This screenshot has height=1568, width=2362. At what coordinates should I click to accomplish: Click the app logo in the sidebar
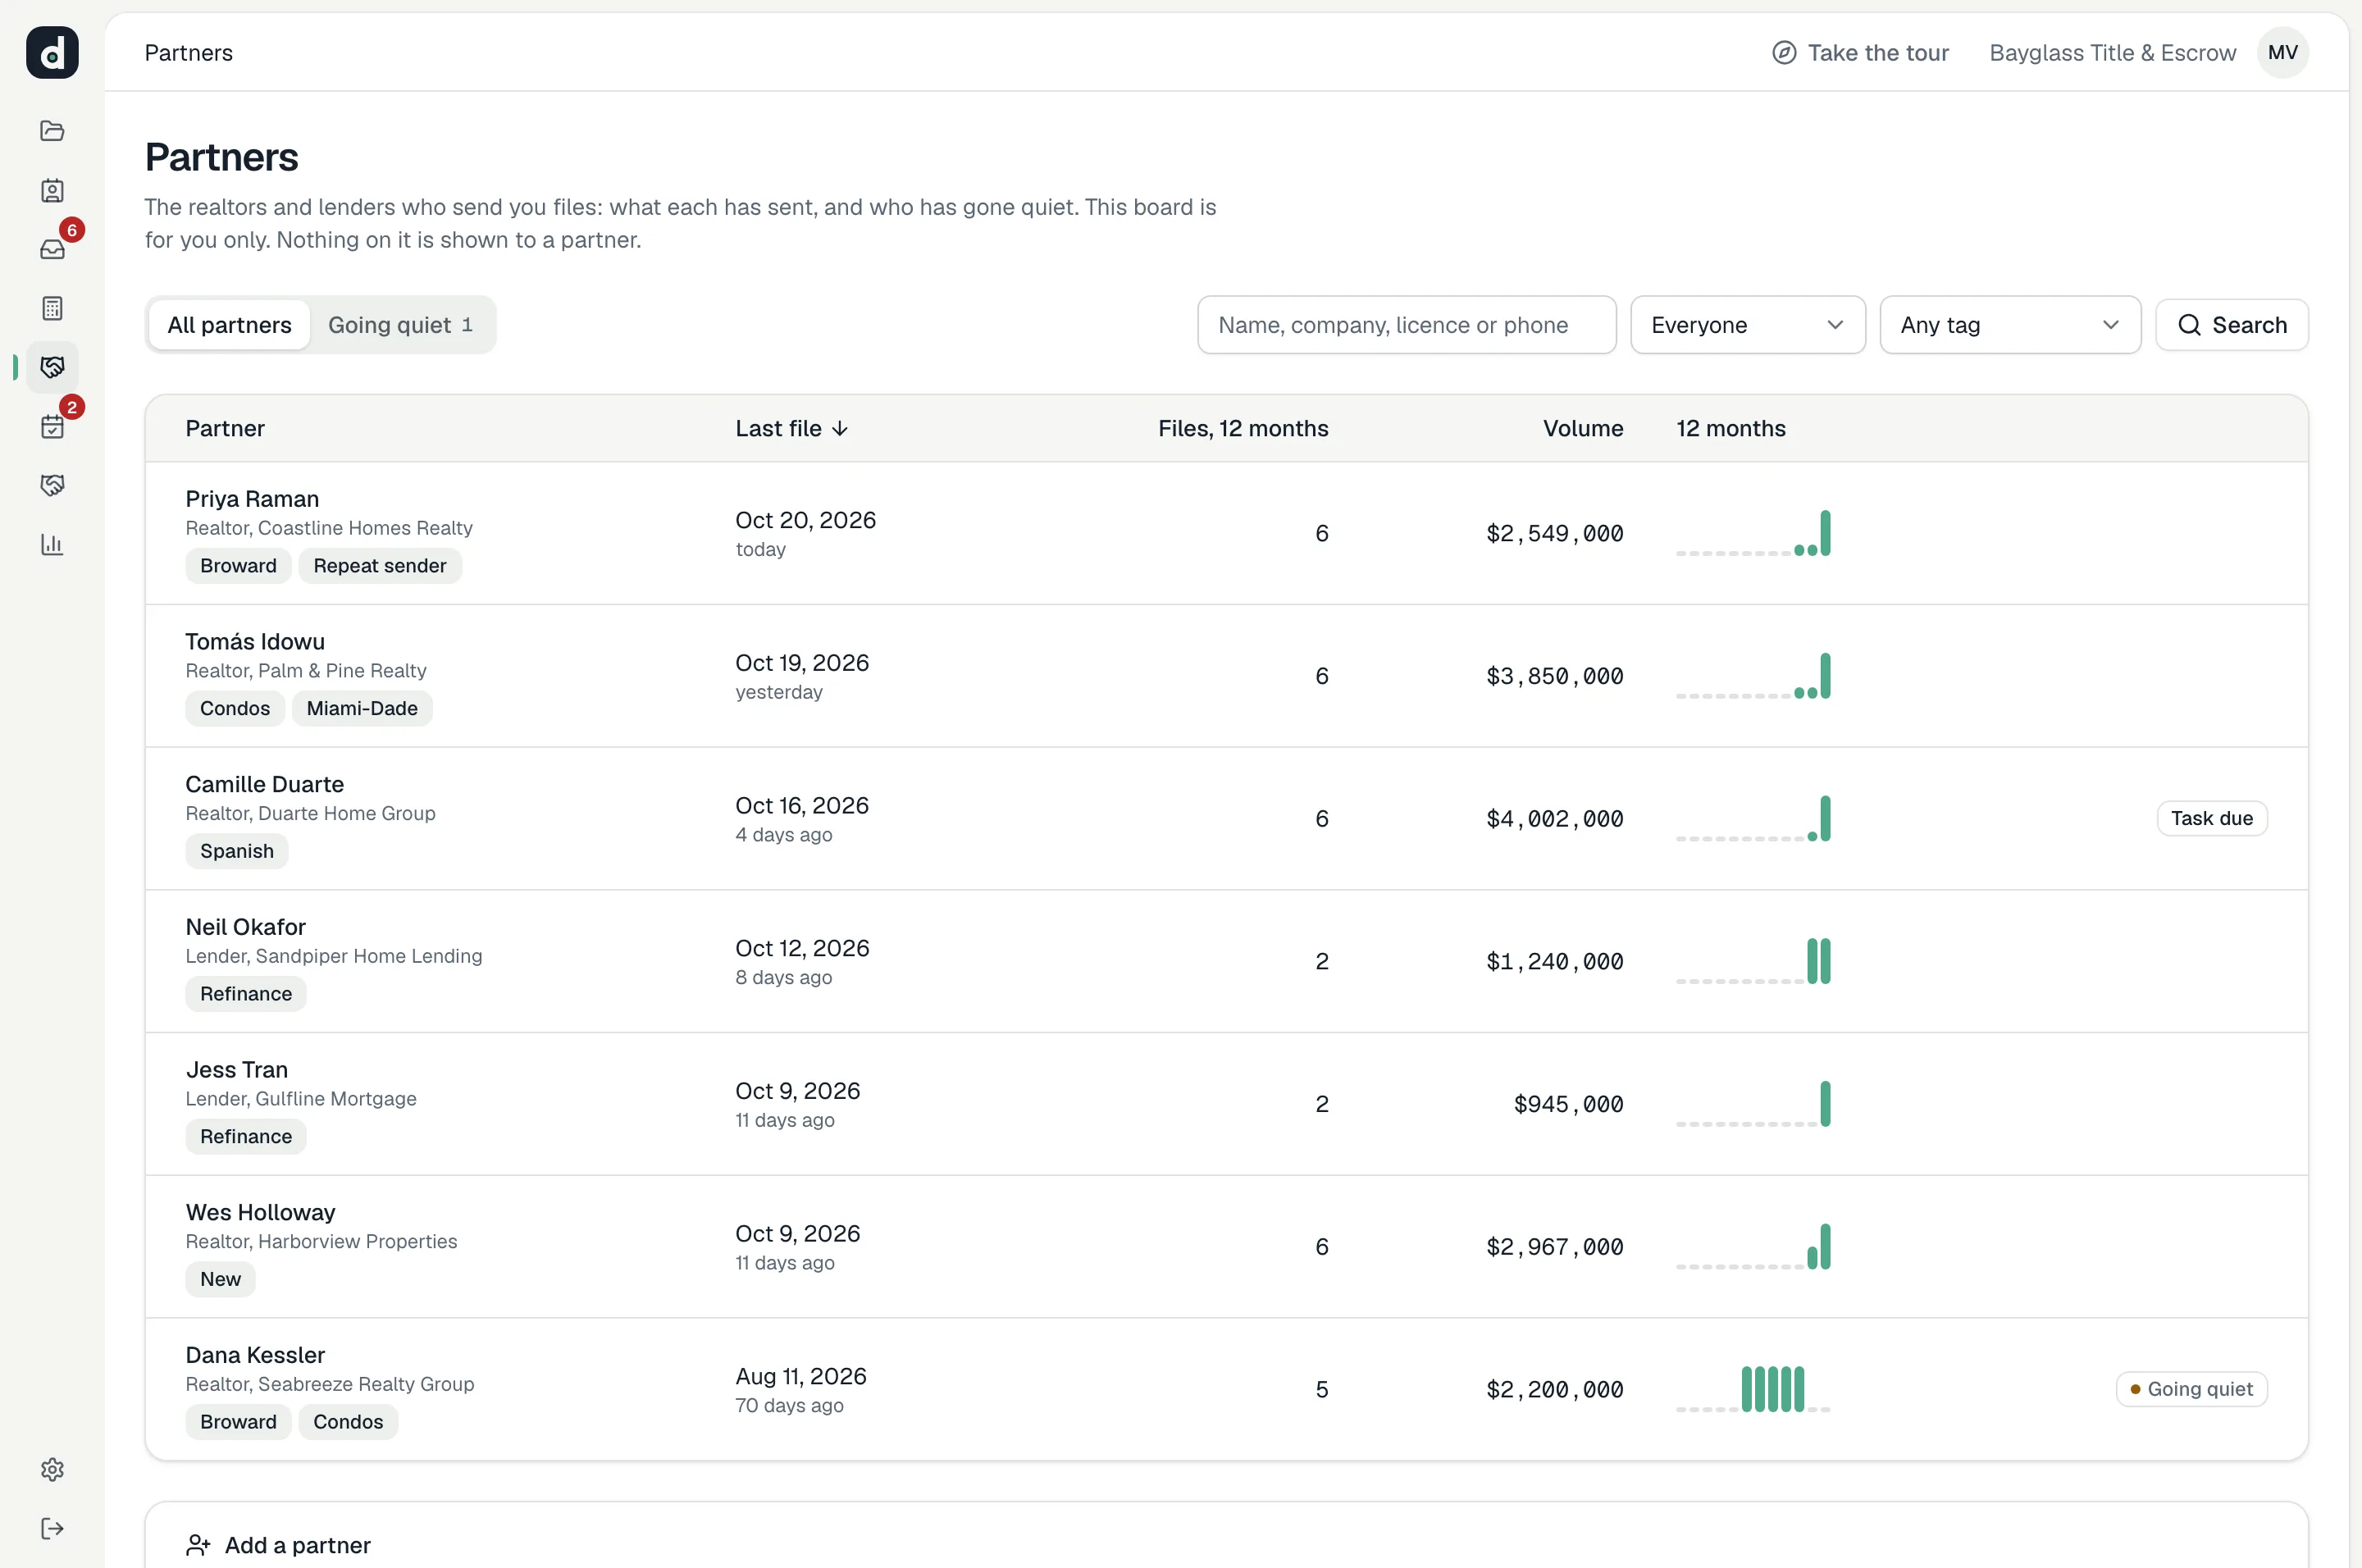[52, 52]
